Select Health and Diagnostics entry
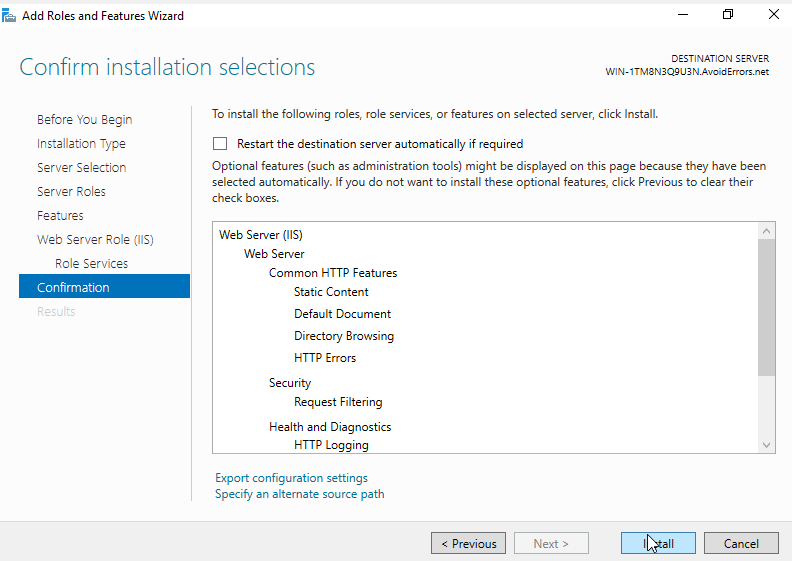The height and width of the screenshot is (561, 792). 330,427
